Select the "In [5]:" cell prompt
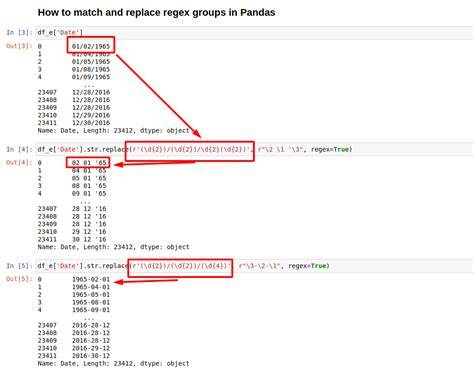Viewport: 474px width, 380px height. click(x=19, y=266)
